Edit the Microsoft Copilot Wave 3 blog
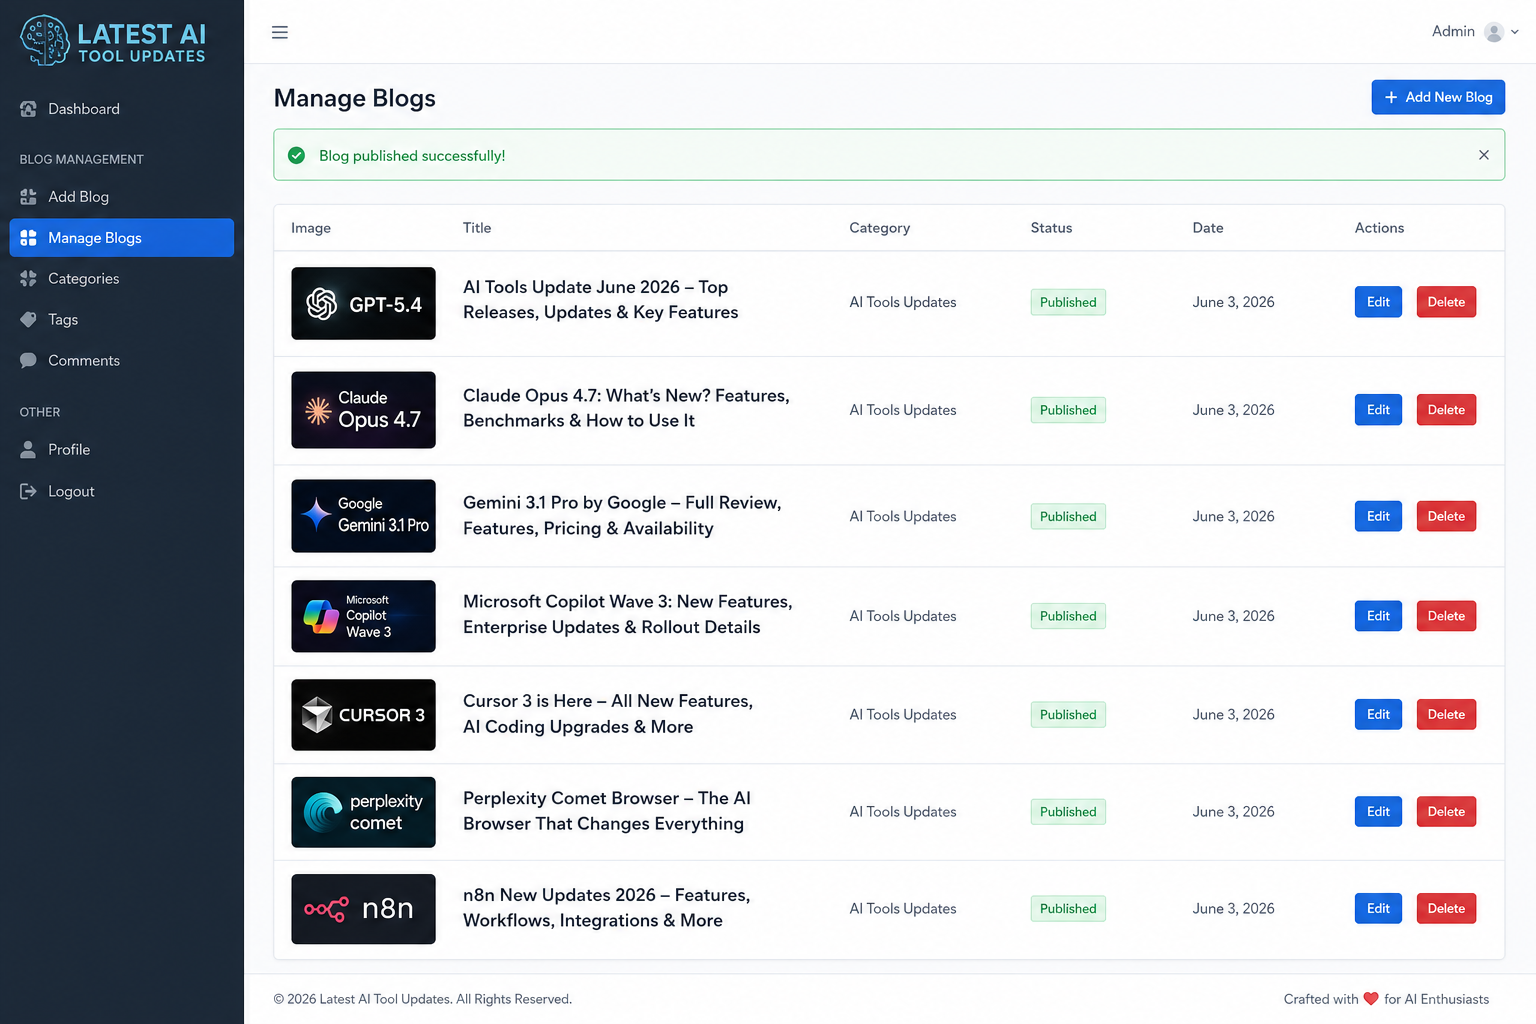Viewport: 1536px width, 1024px height. point(1378,616)
